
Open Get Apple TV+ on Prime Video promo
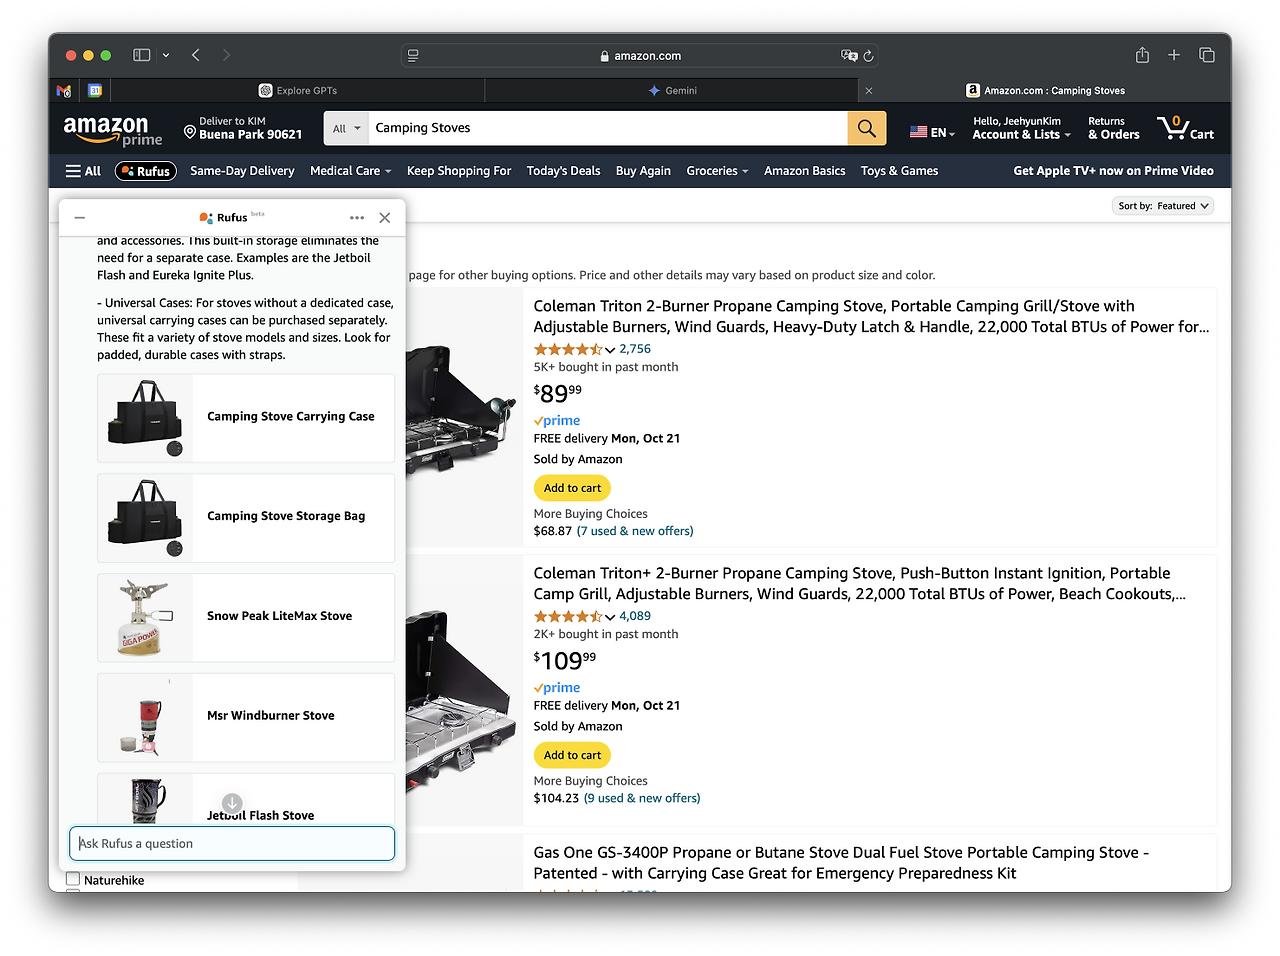coord(1114,171)
